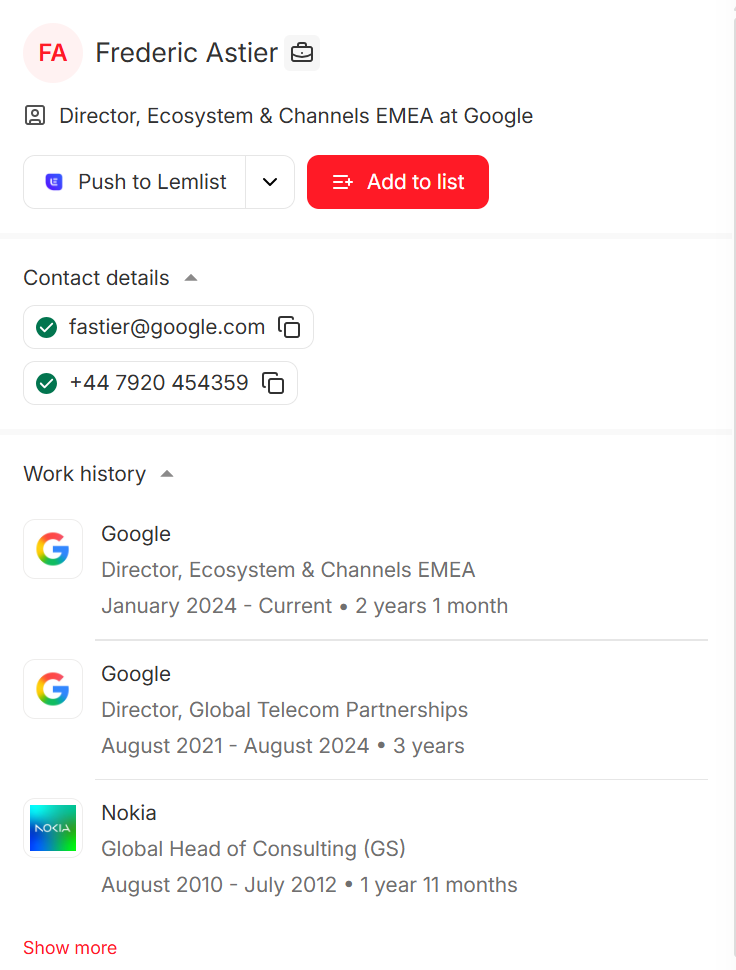The image size is (736, 970).
Task: Click Show more work history link
Action: click(x=70, y=948)
